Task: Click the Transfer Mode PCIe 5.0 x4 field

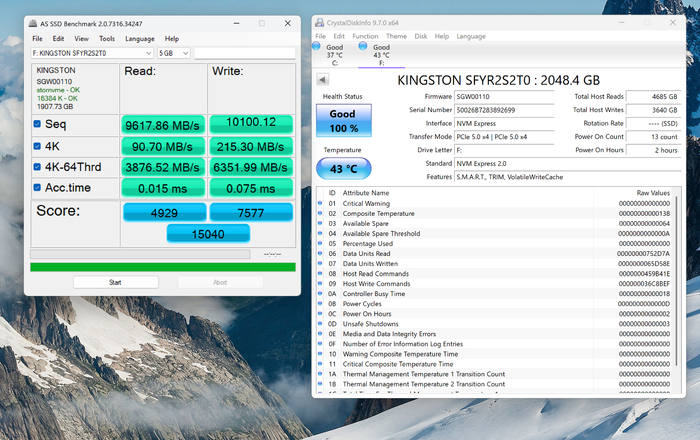Action: point(504,137)
